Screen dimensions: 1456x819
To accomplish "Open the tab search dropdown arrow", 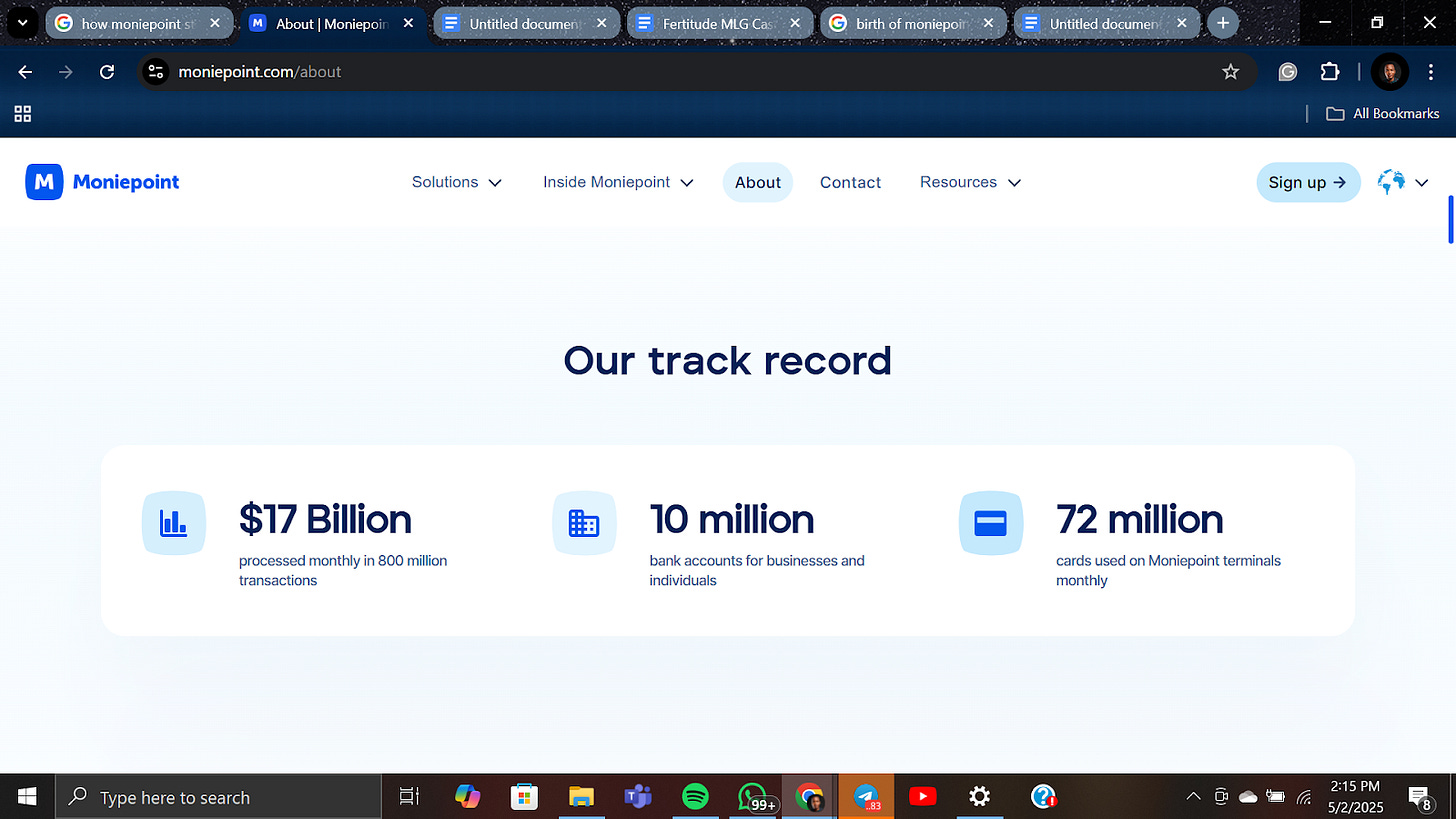I will [x=22, y=22].
